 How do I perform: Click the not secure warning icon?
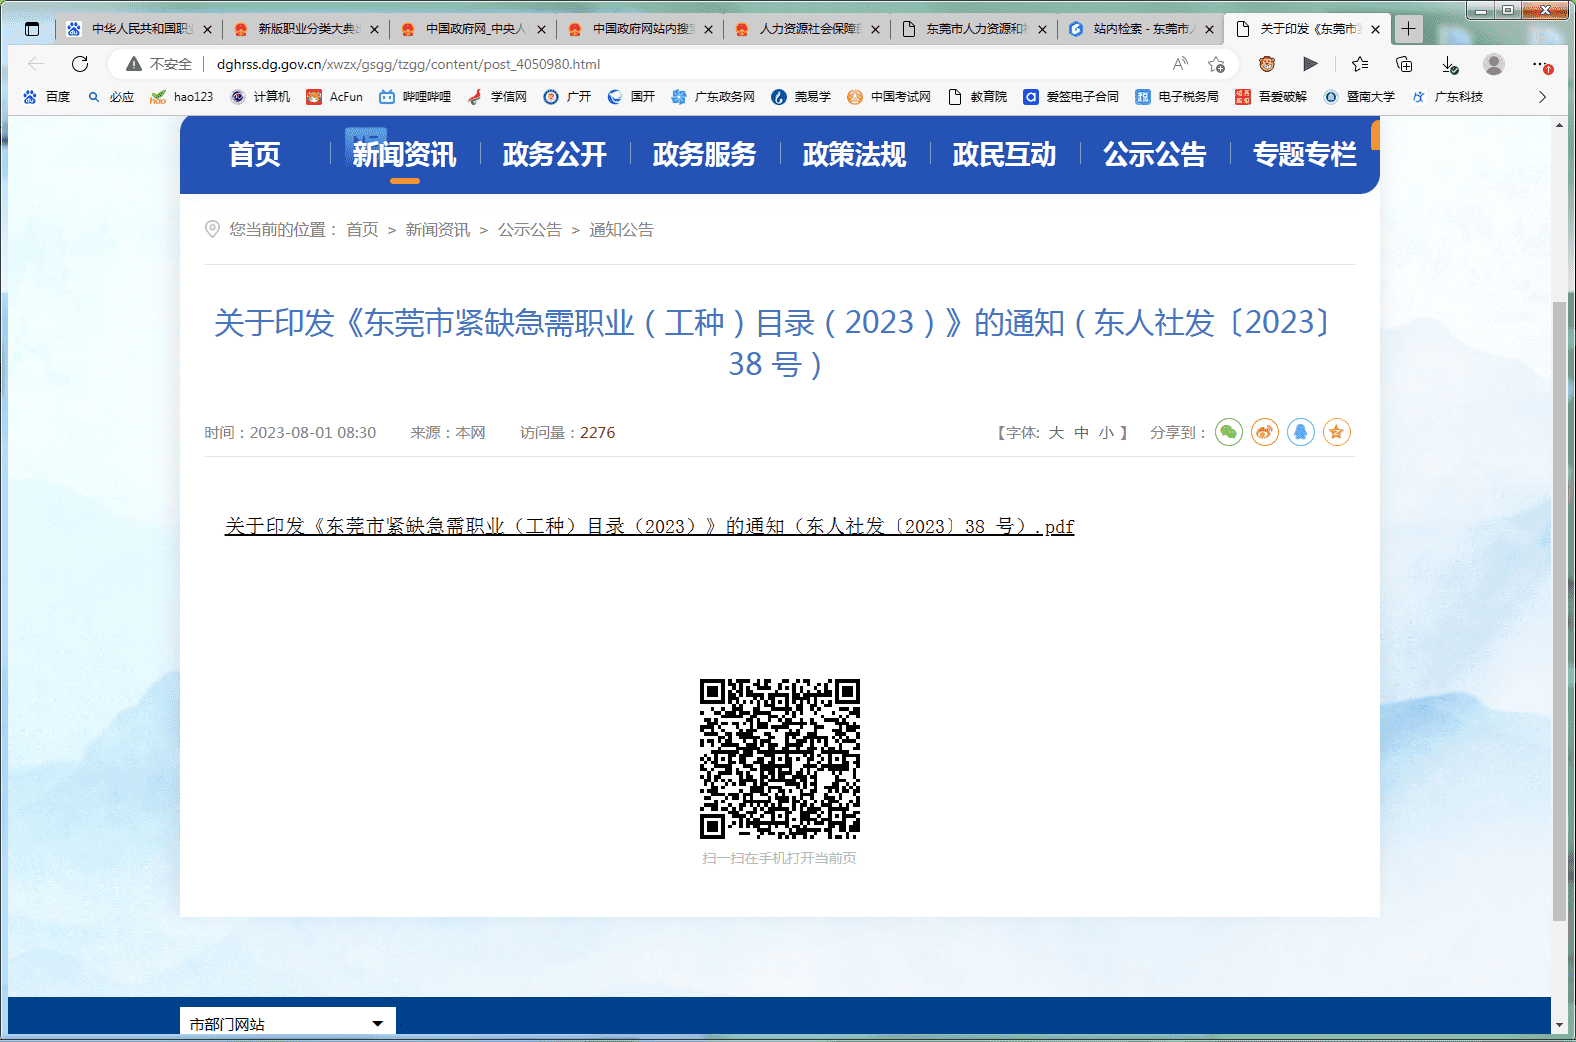pos(133,64)
